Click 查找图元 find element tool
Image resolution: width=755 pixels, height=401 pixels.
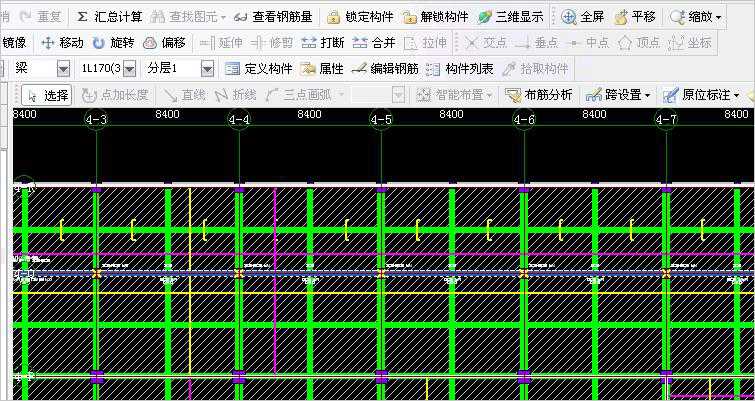pos(188,17)
